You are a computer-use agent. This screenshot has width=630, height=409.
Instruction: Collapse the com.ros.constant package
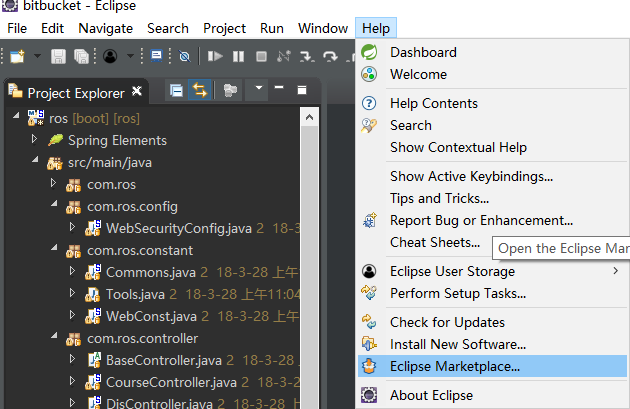(x=54, y=247)
